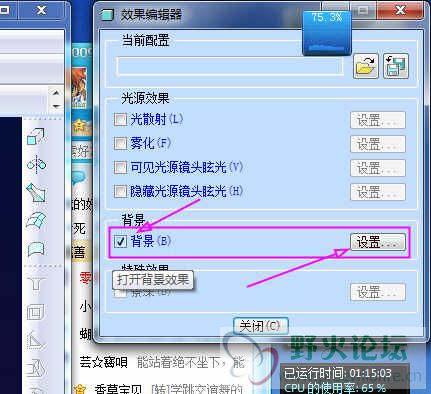Viewport: 431px width, 394px height.
Task: Enable 可见光源镜头眩光(V) checkbox
Action: coord(120,167)
